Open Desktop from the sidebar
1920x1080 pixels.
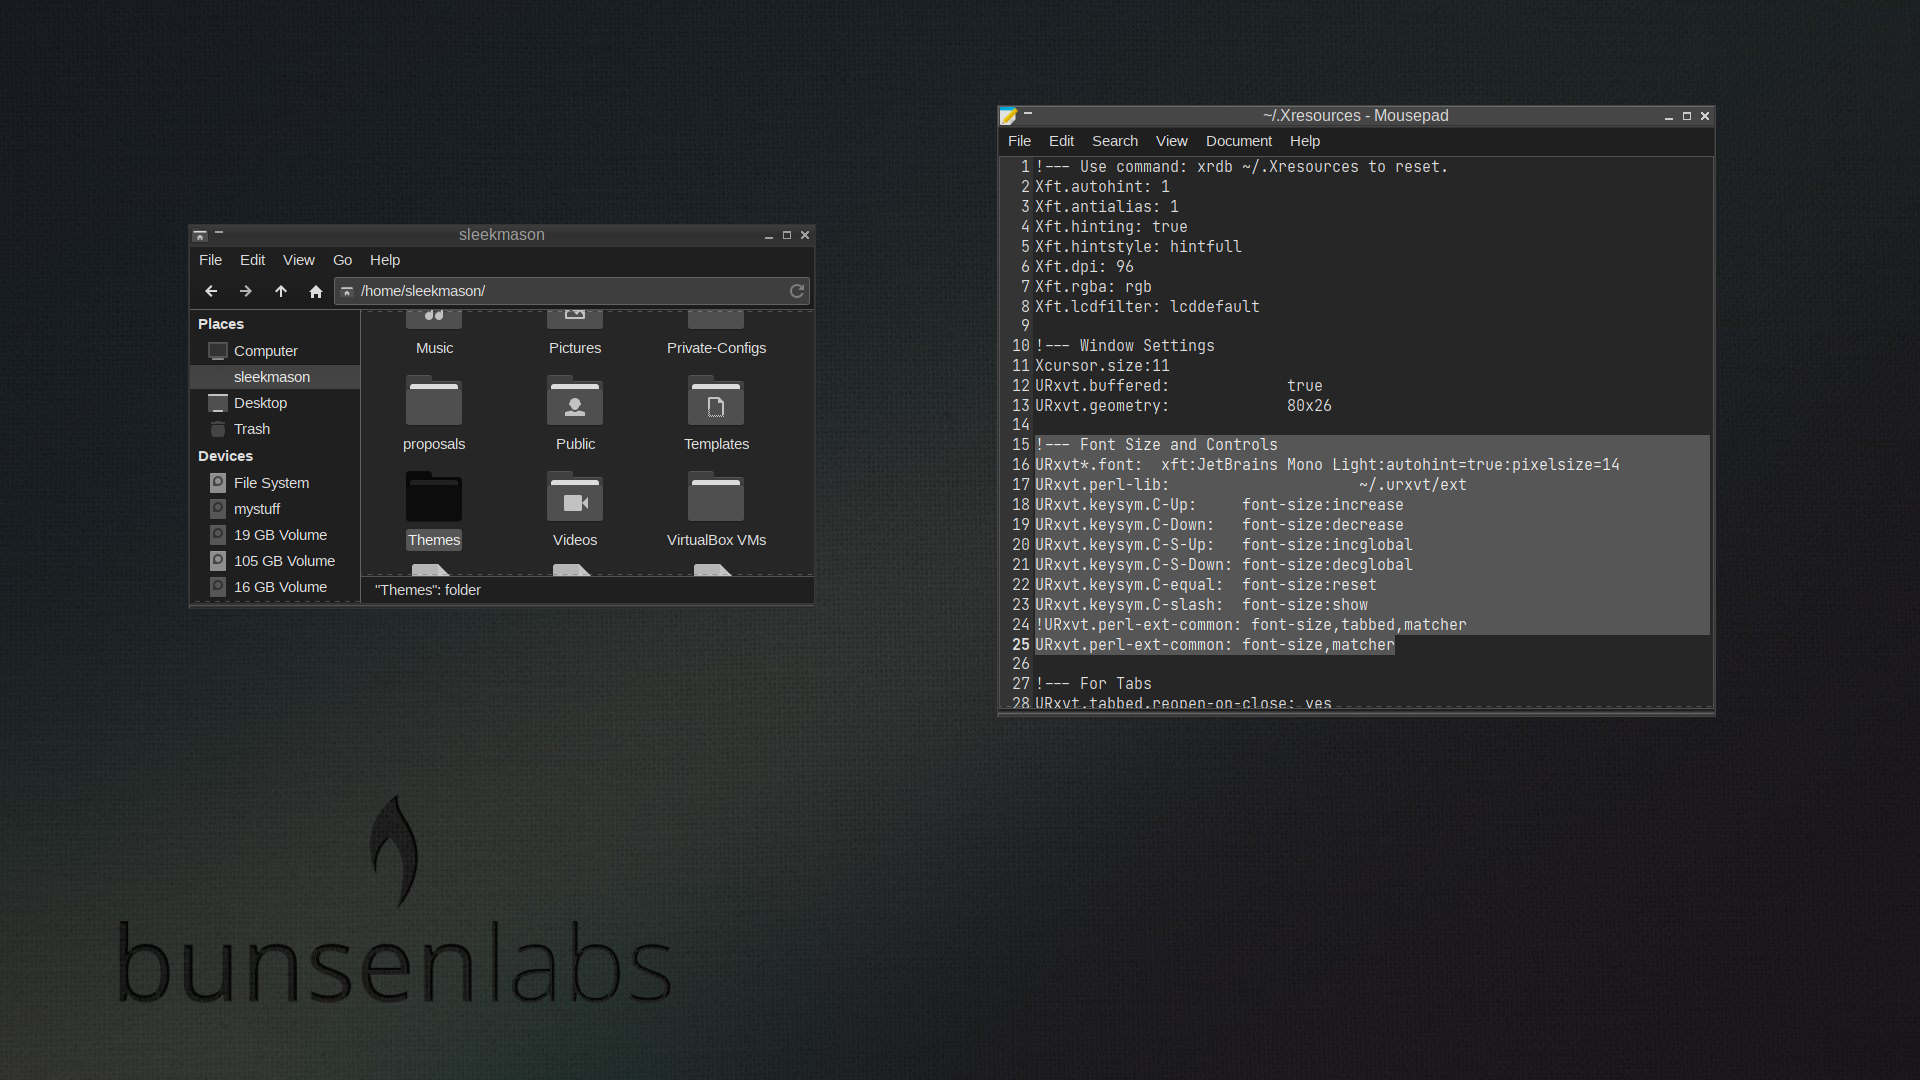point(275,403)
